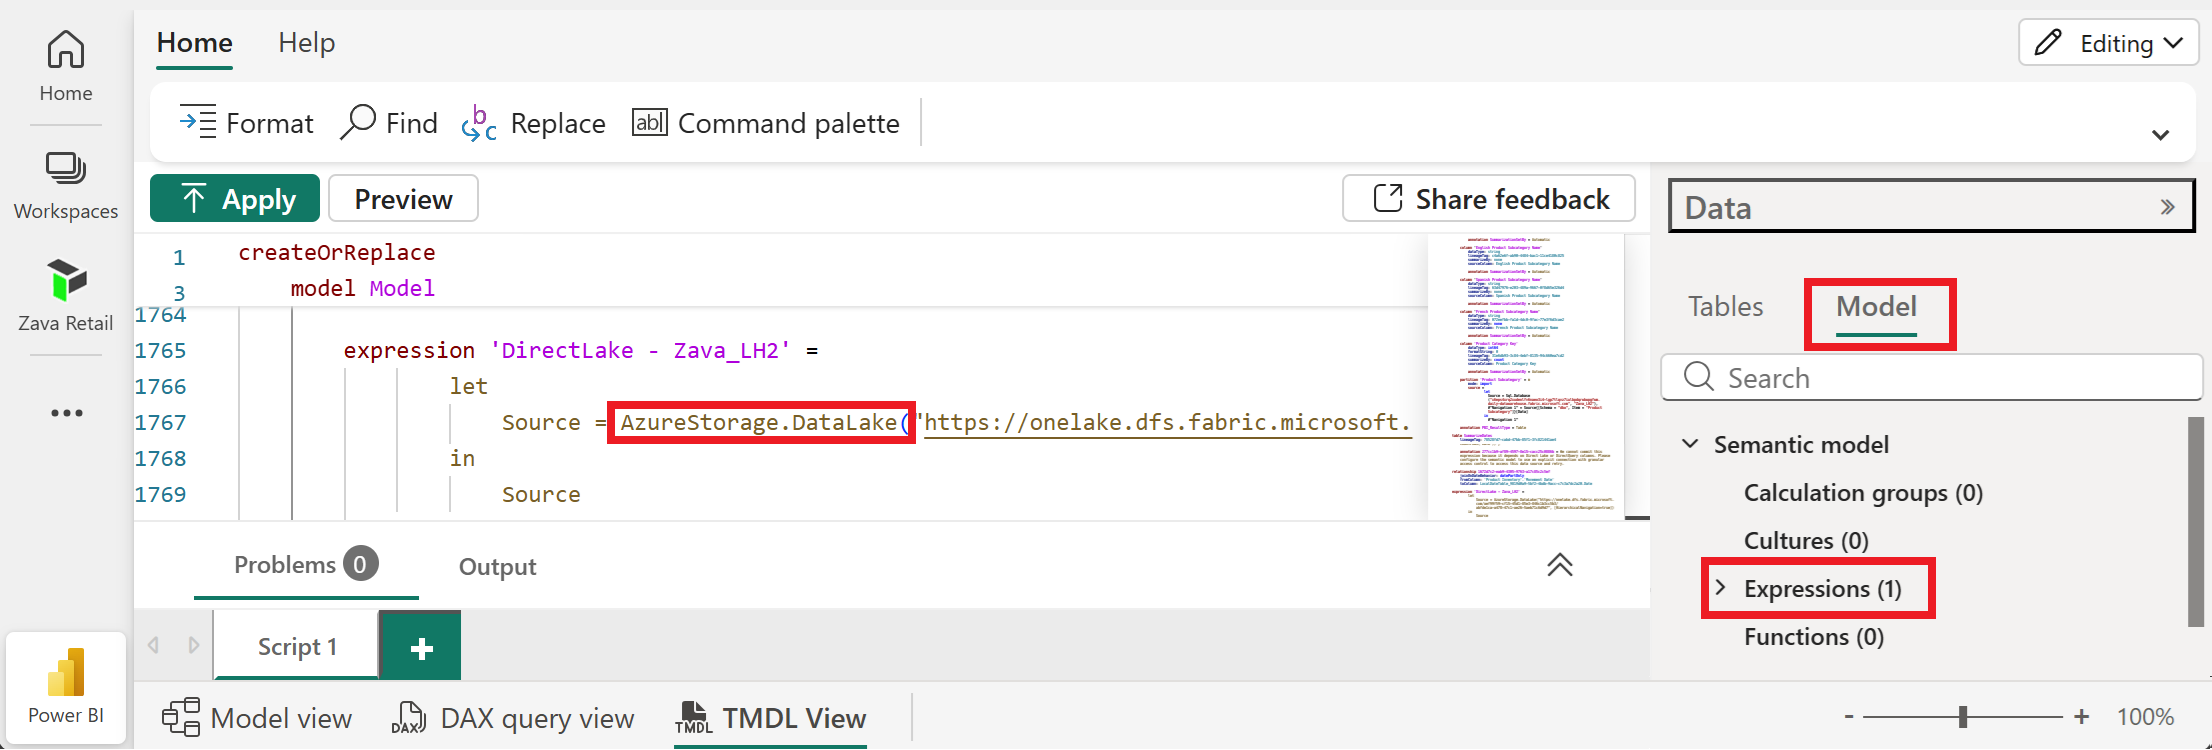Select Calculation groups (0)
Screen dimensions: 2212x750
click(1863, 493)
